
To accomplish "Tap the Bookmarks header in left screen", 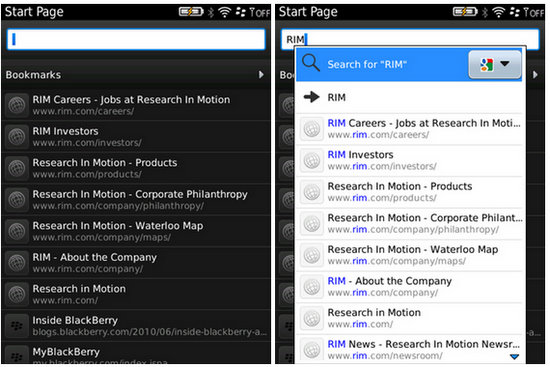I will pos(136,75).
